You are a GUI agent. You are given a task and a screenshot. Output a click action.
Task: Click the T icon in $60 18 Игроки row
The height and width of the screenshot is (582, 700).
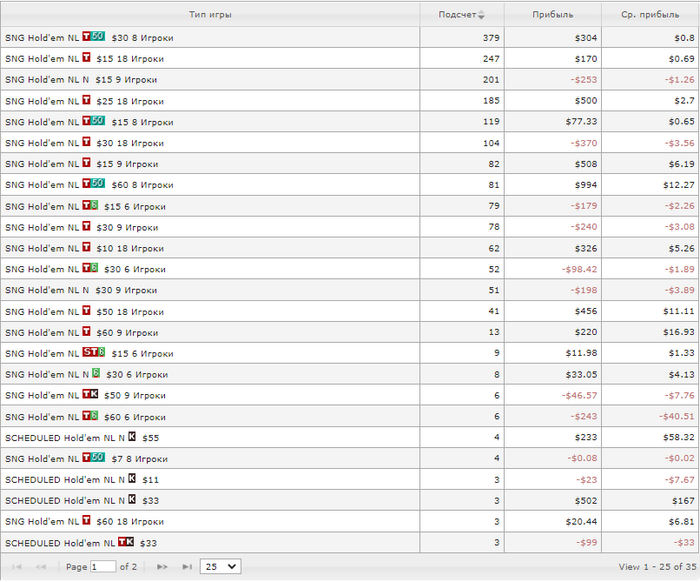86,520
